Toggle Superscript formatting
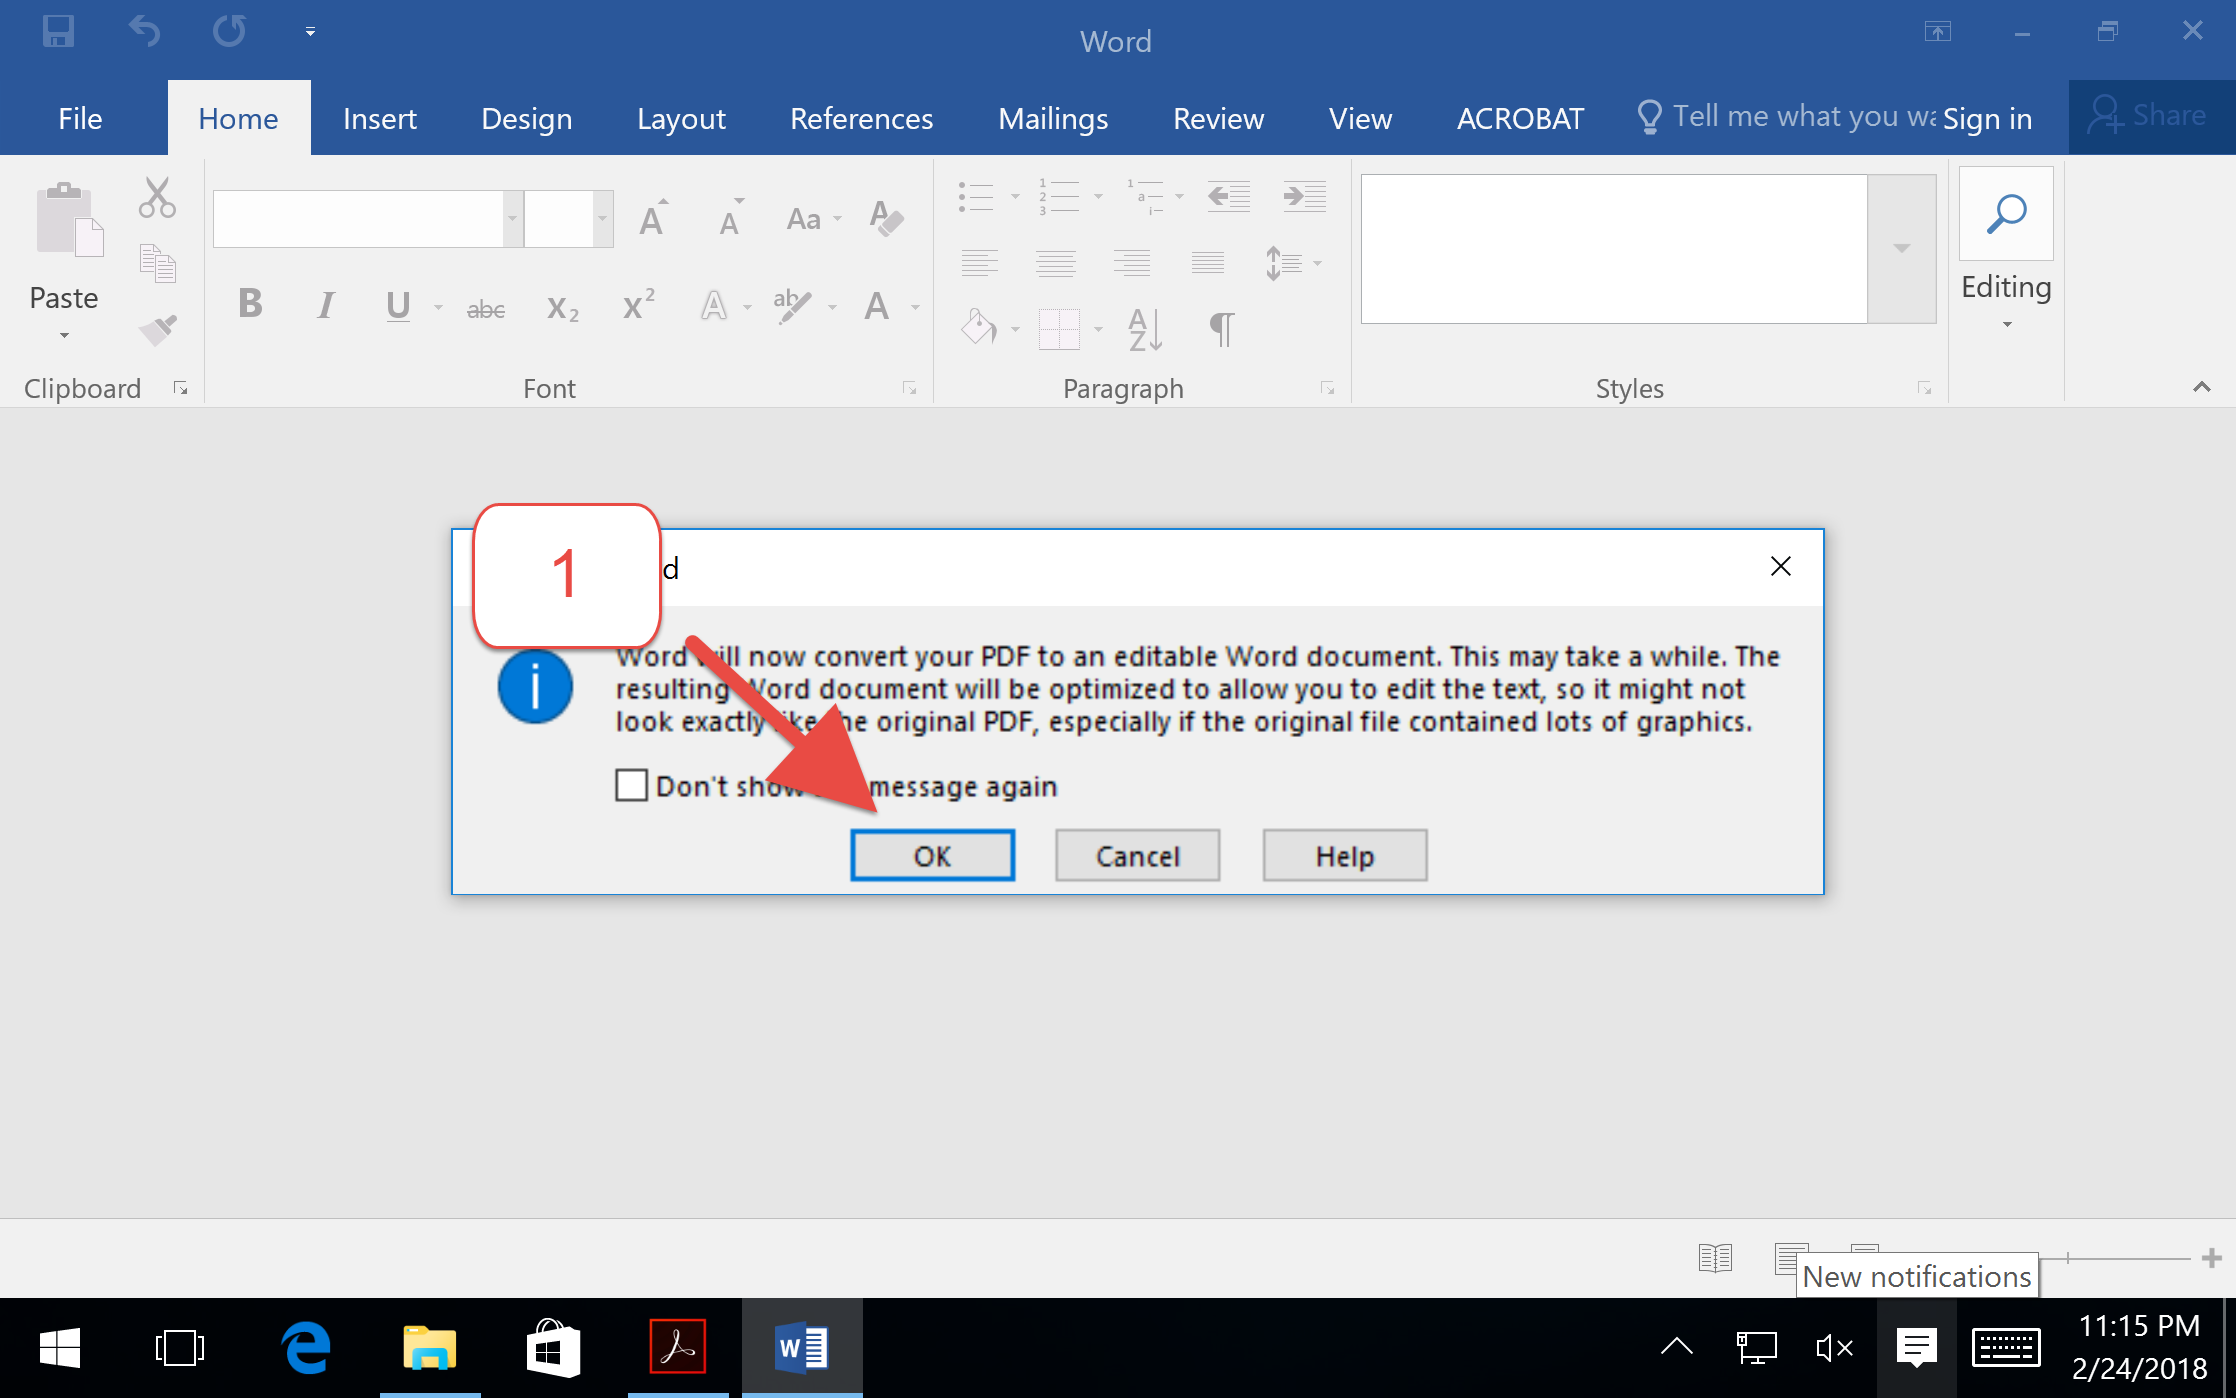The width and height of the screenshot is (2236, 1398). point(639,303)
